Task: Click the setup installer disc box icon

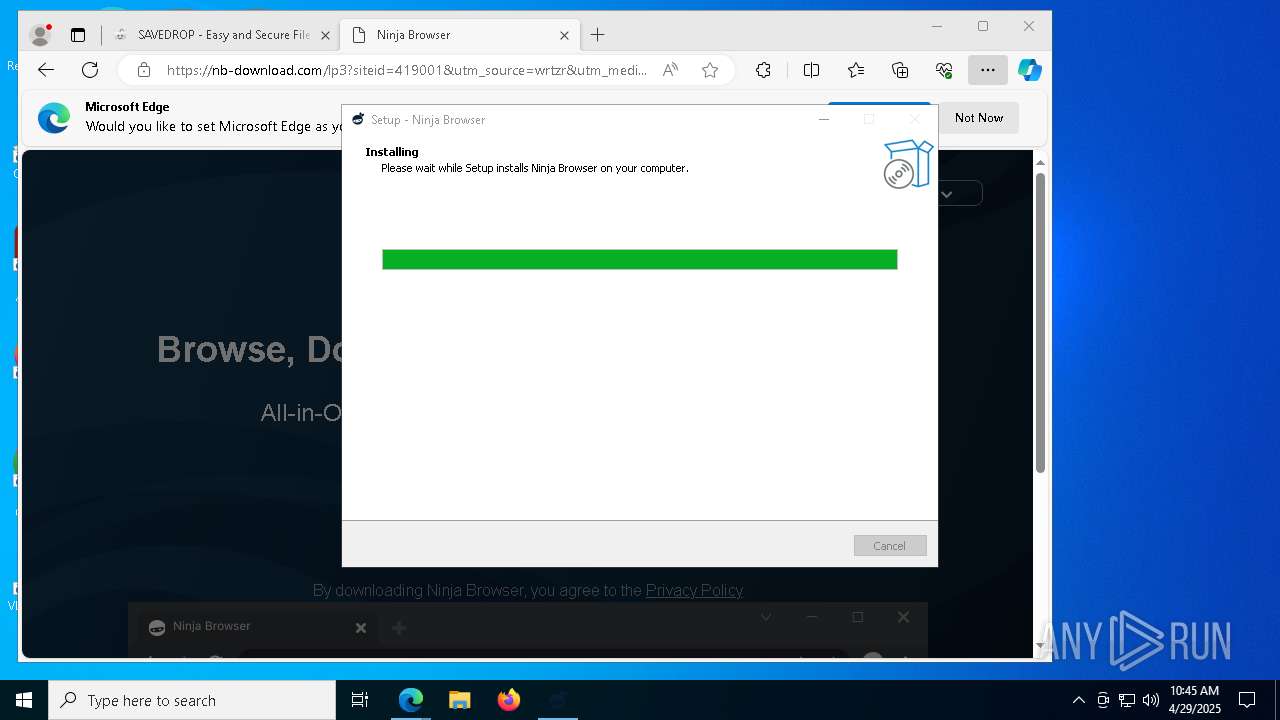Action: coord(908,165)
